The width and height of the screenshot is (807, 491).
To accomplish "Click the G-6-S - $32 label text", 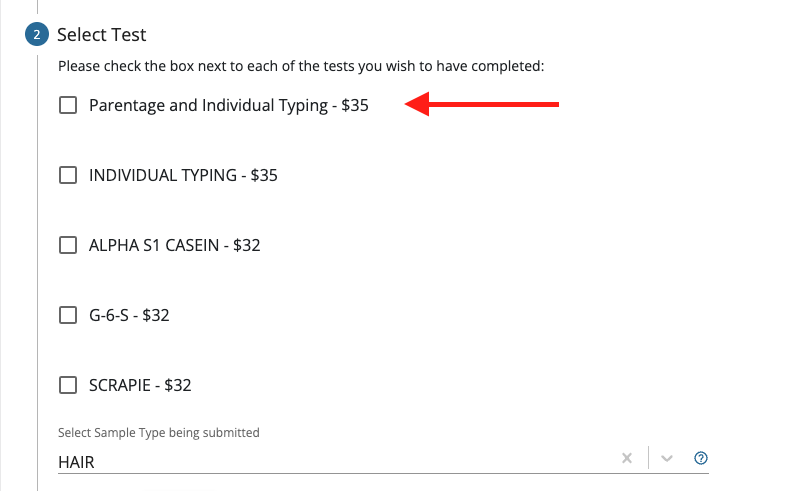I will [x=129, y=315].
